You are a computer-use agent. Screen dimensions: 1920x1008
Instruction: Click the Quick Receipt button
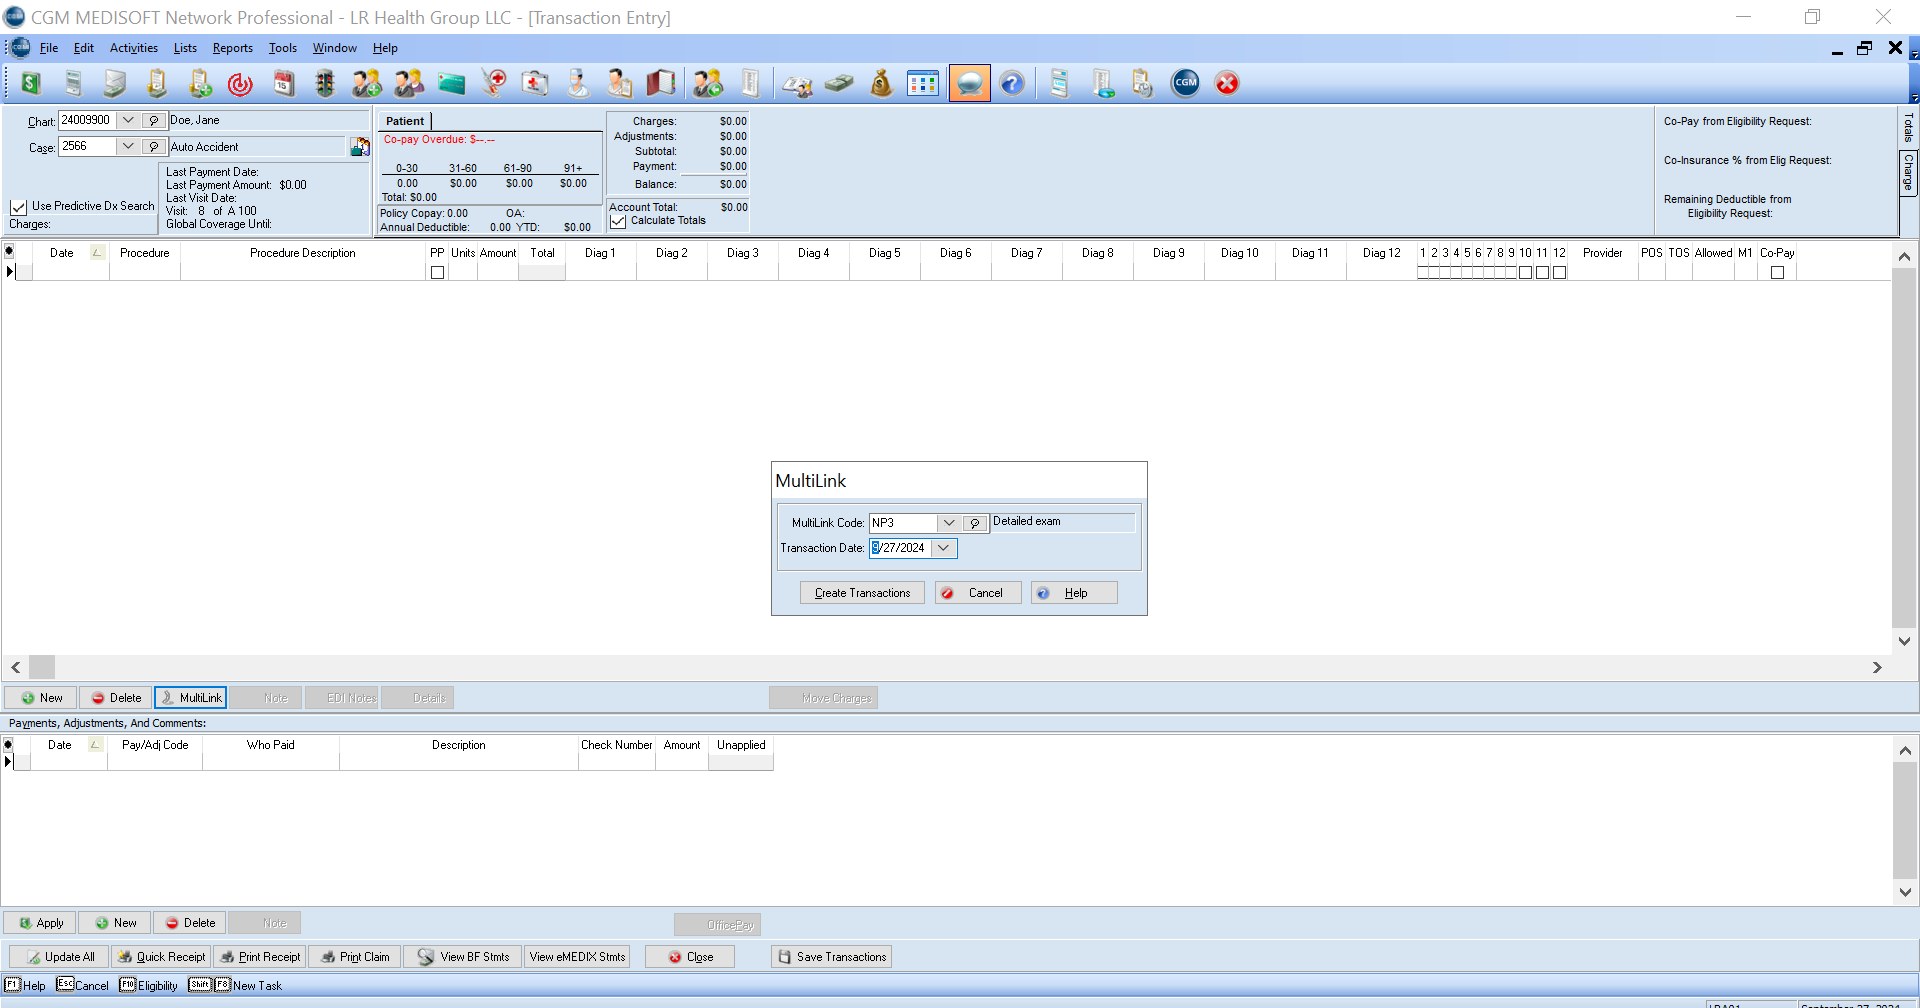tap(160, 957)
